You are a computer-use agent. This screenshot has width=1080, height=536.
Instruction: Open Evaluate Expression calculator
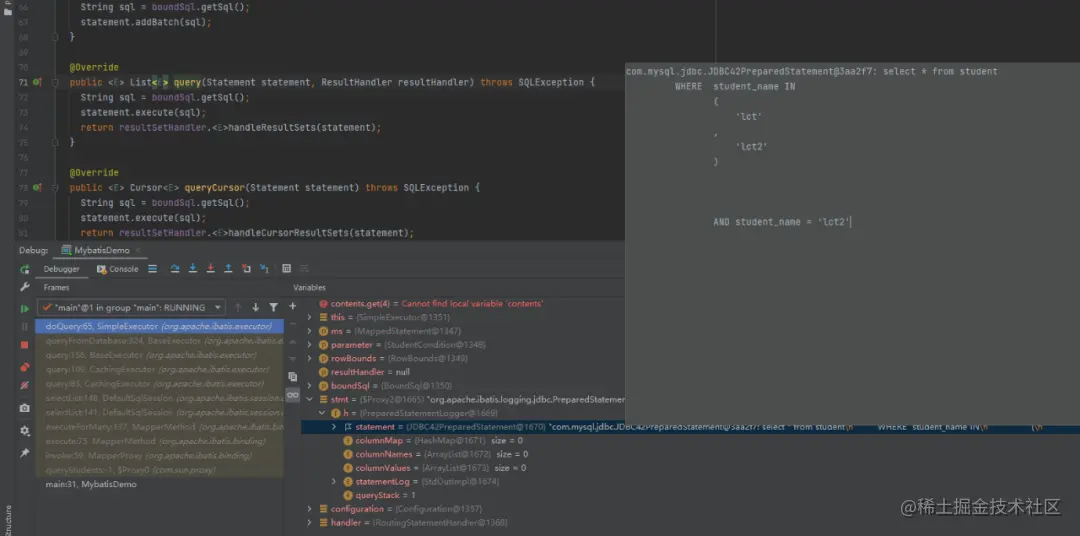(287, 269)
